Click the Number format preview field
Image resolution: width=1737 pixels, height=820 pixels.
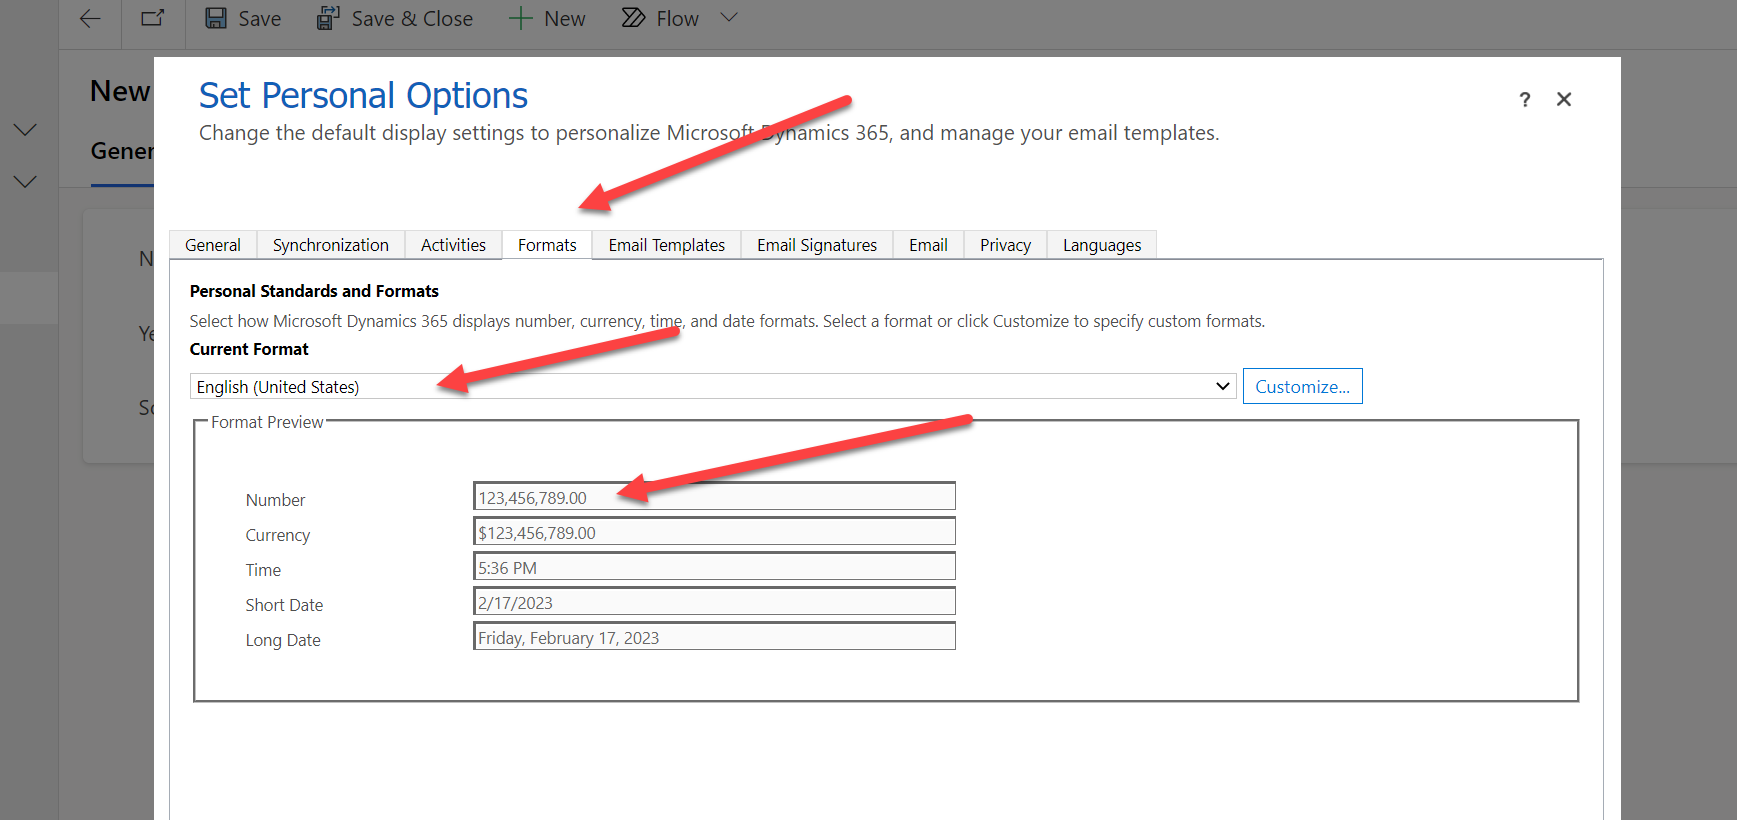point(714,497)
